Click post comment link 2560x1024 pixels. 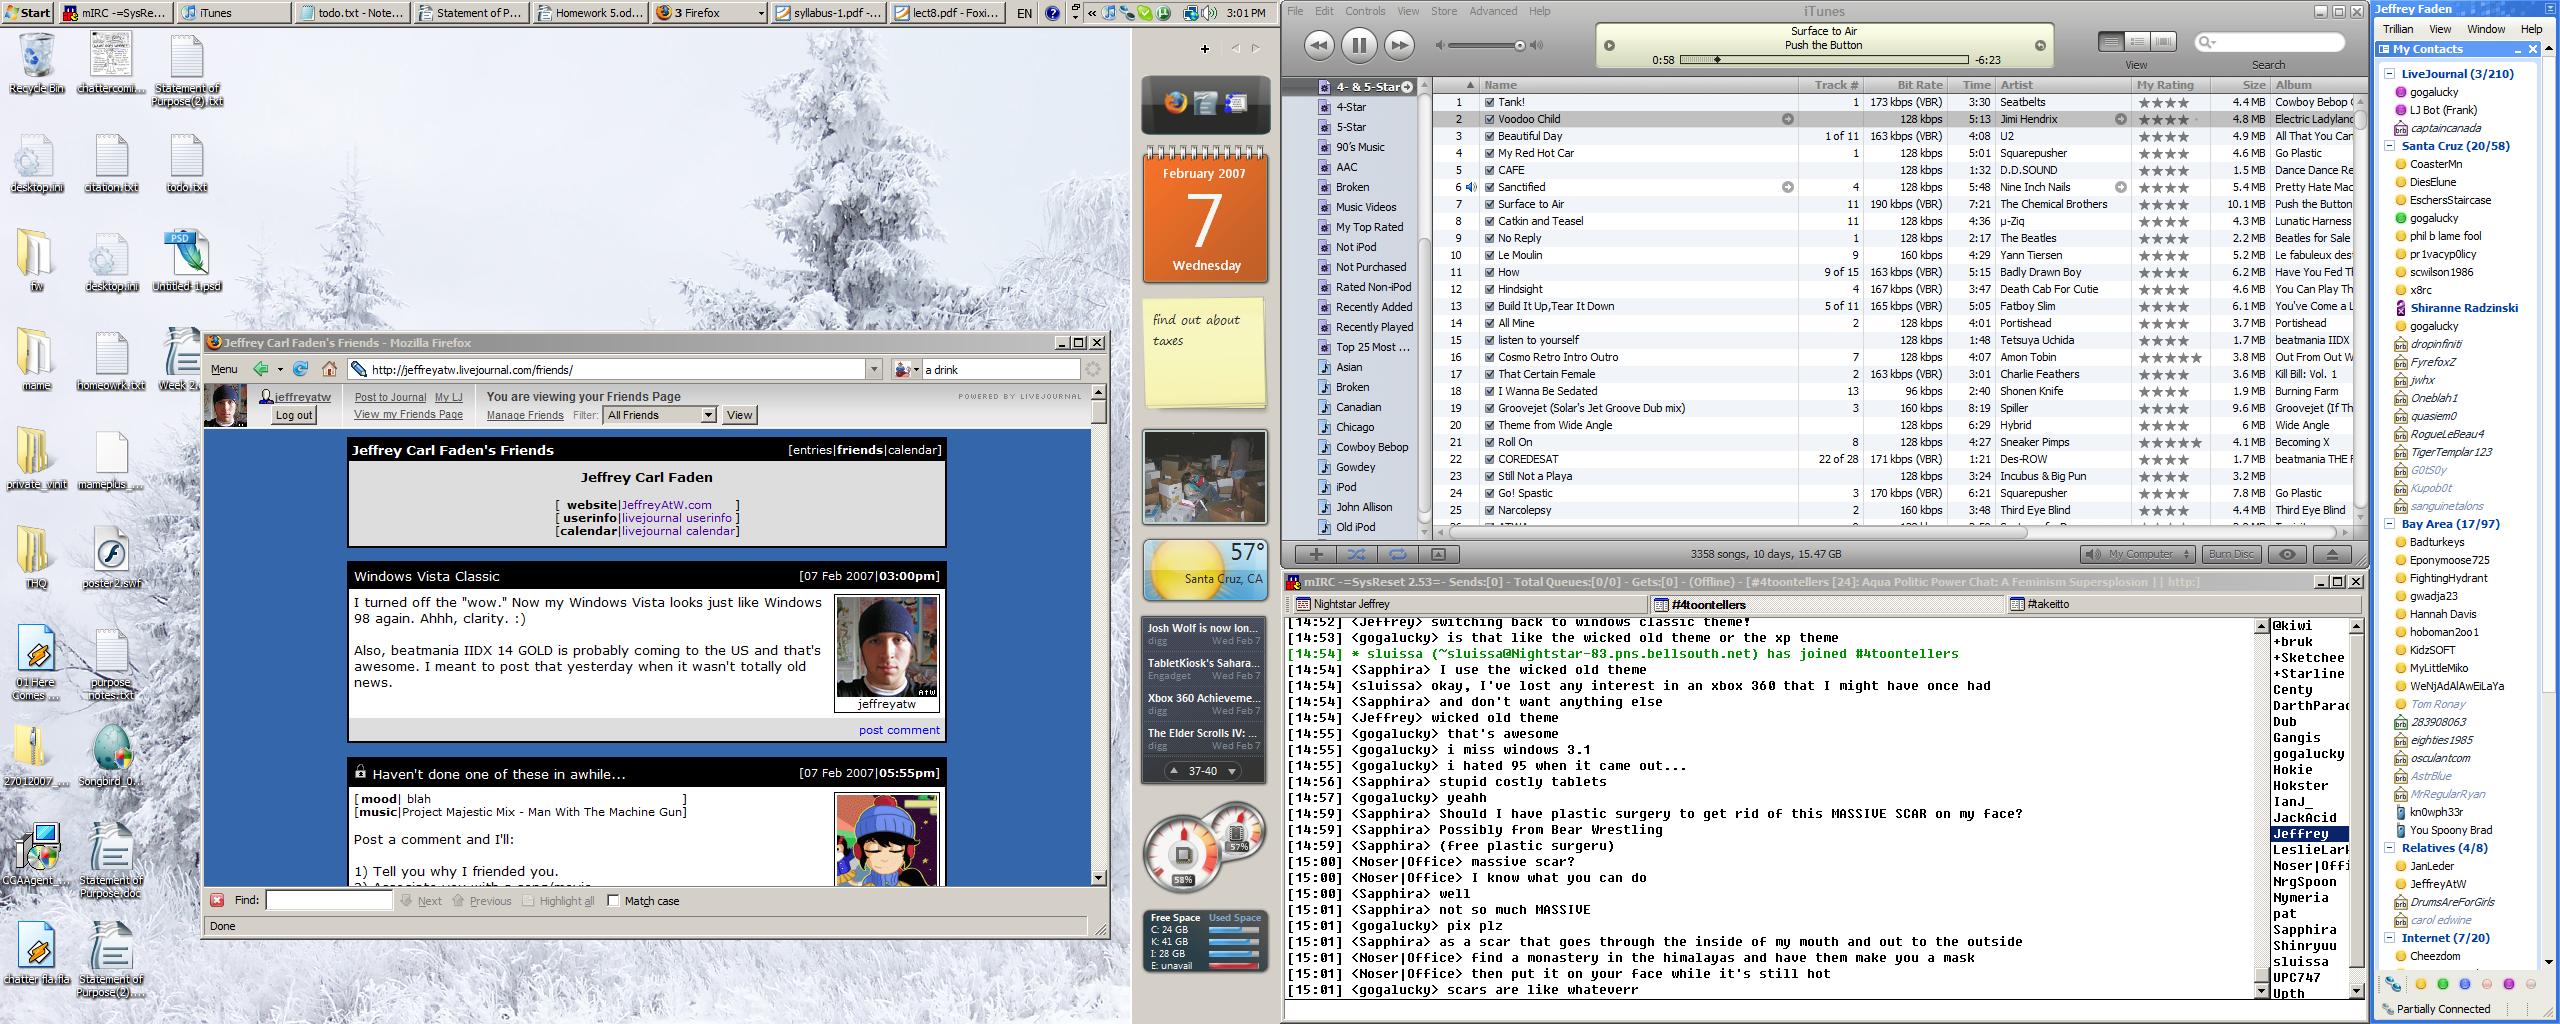click(x=899, y=730)
